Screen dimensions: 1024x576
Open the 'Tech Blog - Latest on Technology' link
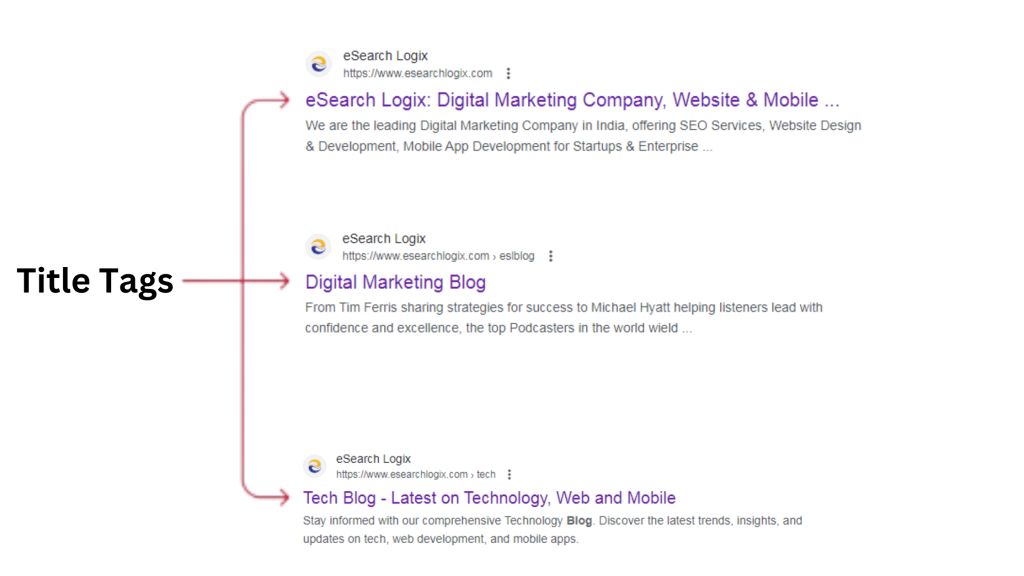(x=489, y=498)
